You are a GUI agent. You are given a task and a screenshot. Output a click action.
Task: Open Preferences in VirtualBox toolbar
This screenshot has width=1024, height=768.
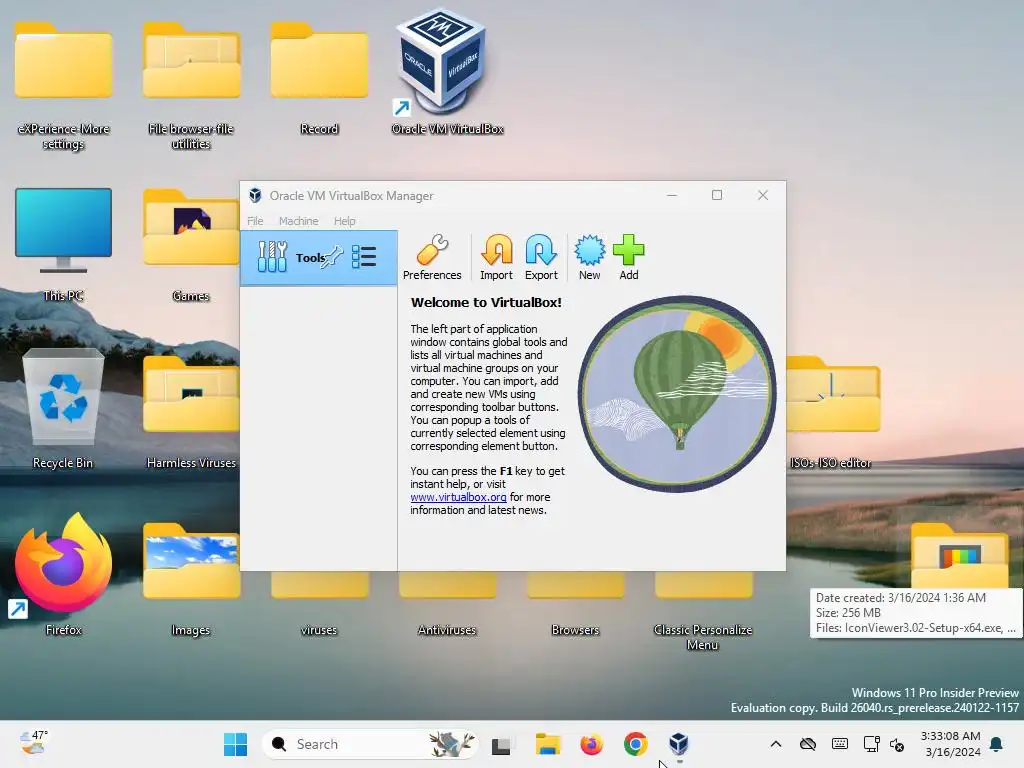432,257
